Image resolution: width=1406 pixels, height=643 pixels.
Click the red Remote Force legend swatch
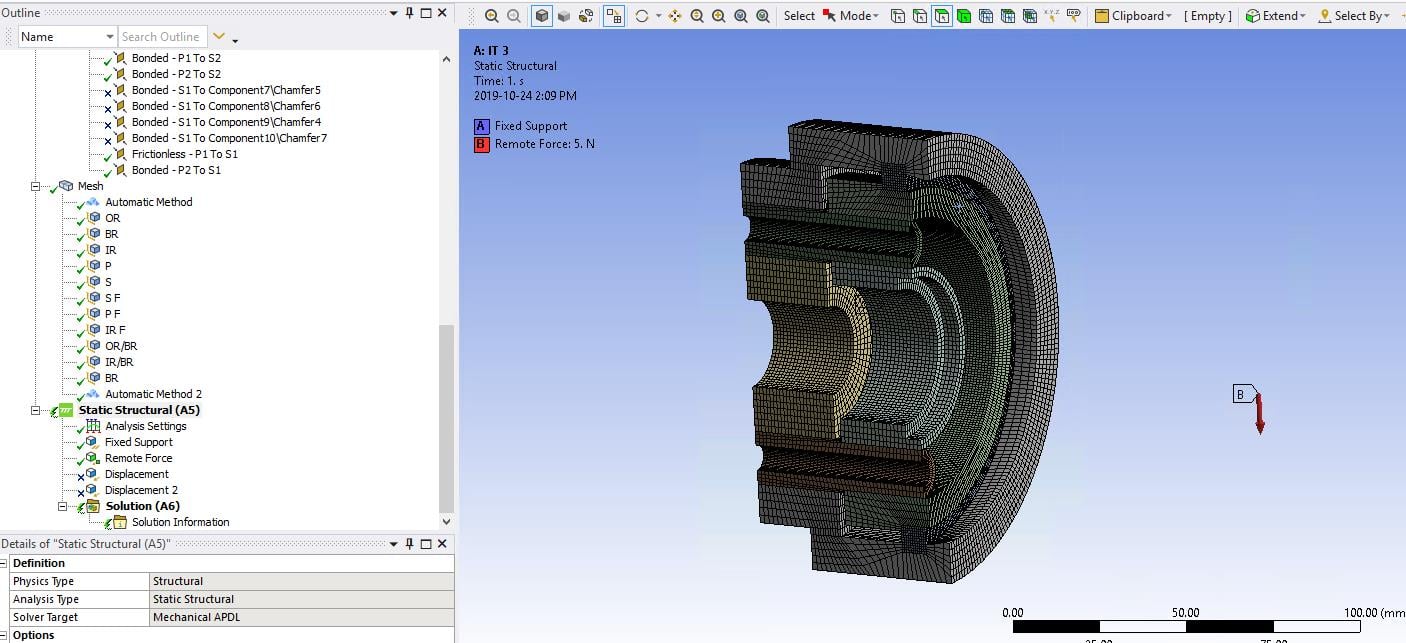coord(482,144)
